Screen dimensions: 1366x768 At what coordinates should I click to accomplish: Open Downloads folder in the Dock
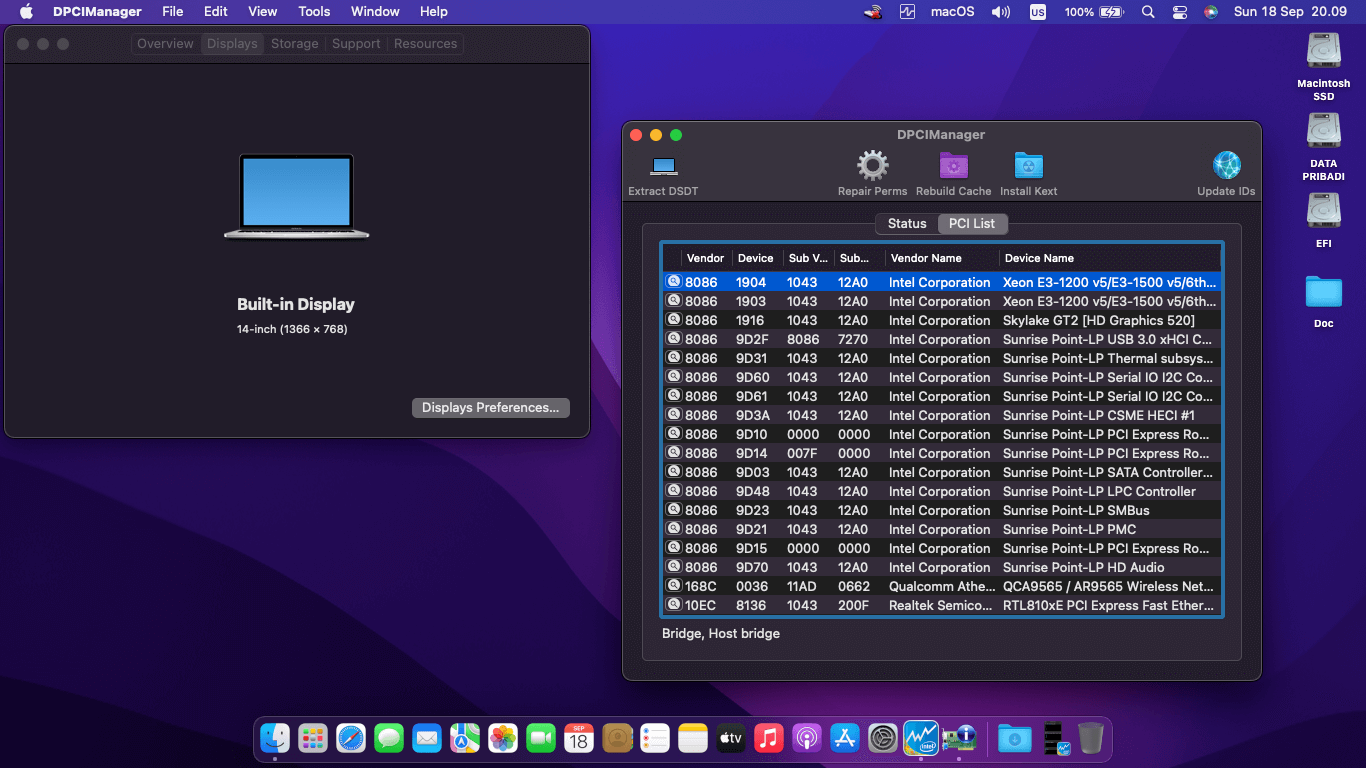pos(1015,738)
